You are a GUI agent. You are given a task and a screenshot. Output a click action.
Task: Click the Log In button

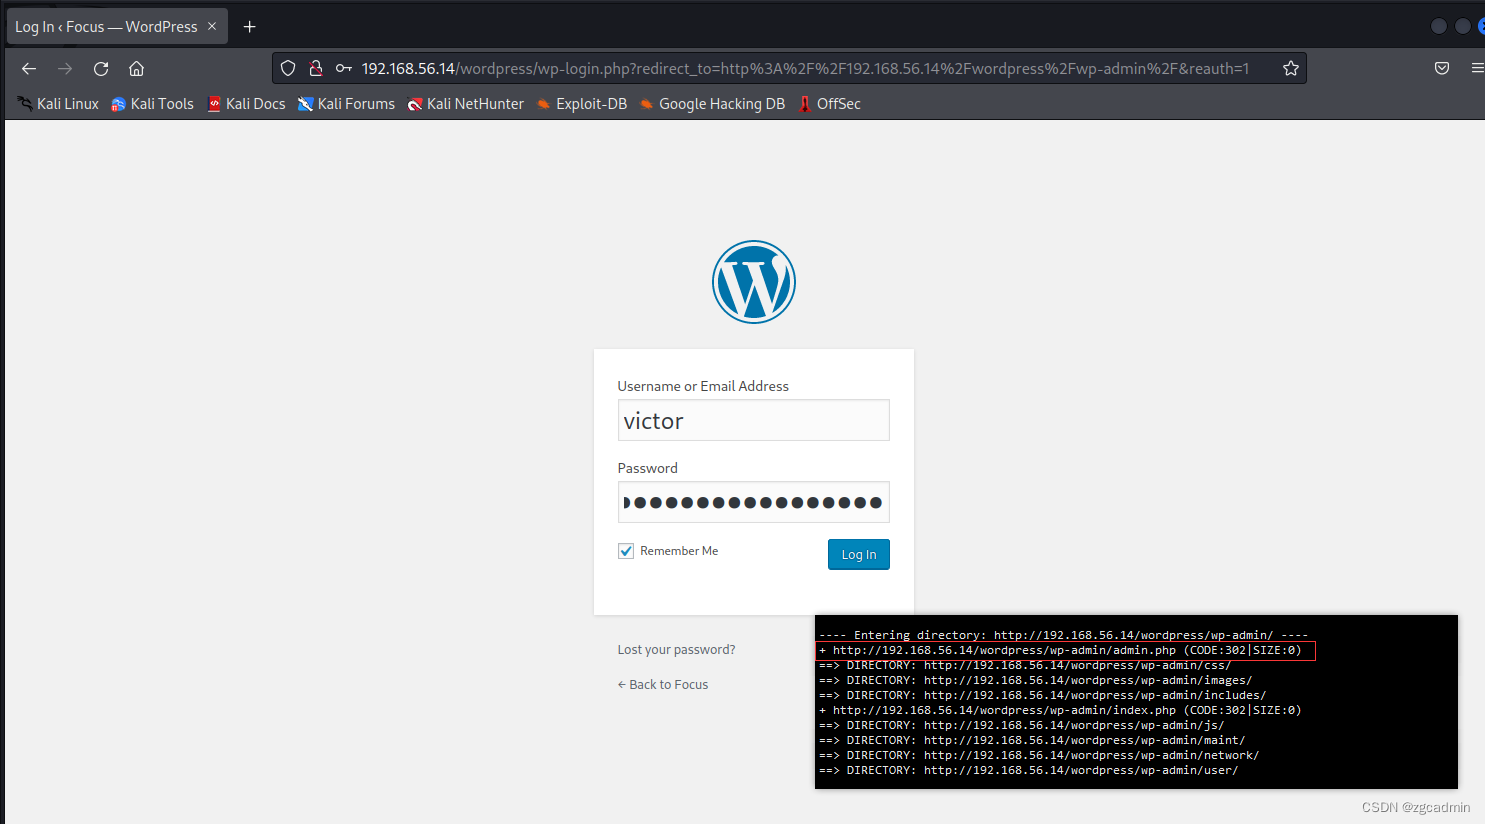coord(859,554)
